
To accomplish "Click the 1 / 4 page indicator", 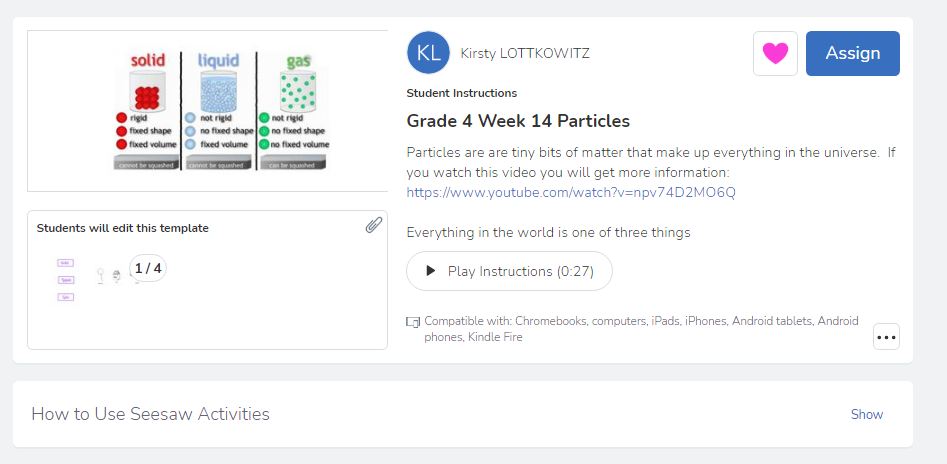I will click(x=148, y=268).
